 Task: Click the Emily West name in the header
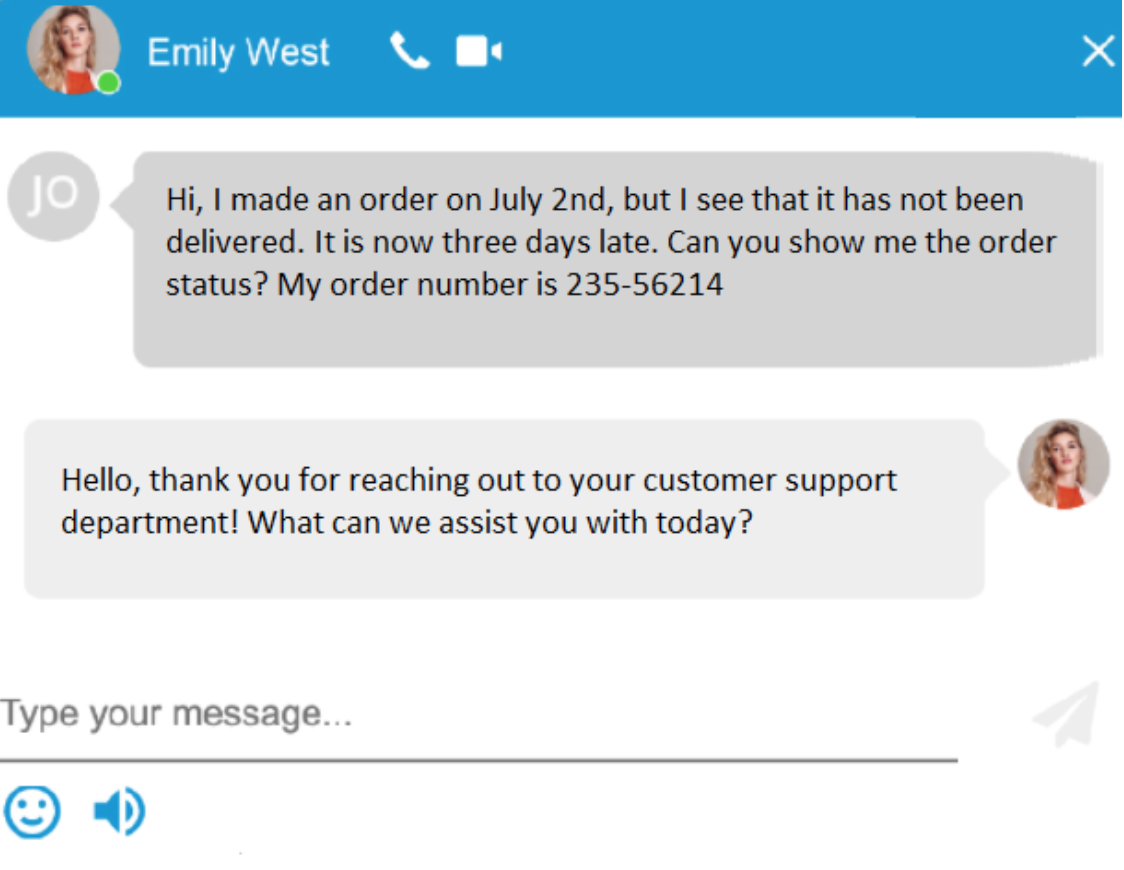pyautogui.click(x=238, y=52)
